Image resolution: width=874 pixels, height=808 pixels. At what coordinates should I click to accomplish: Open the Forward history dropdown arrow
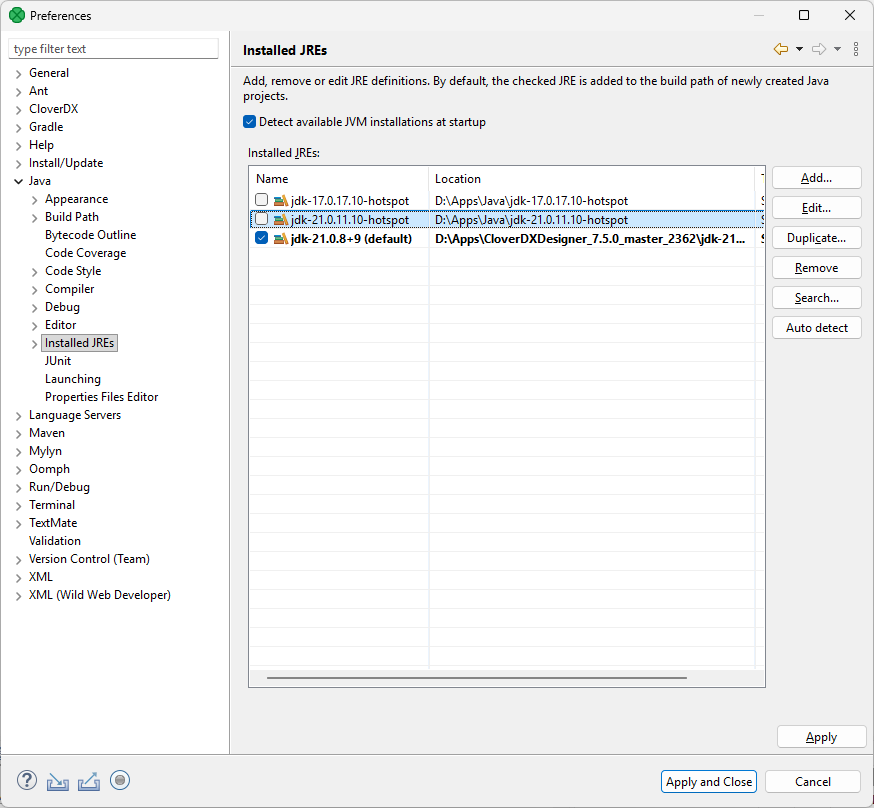(x=837, y=49)
